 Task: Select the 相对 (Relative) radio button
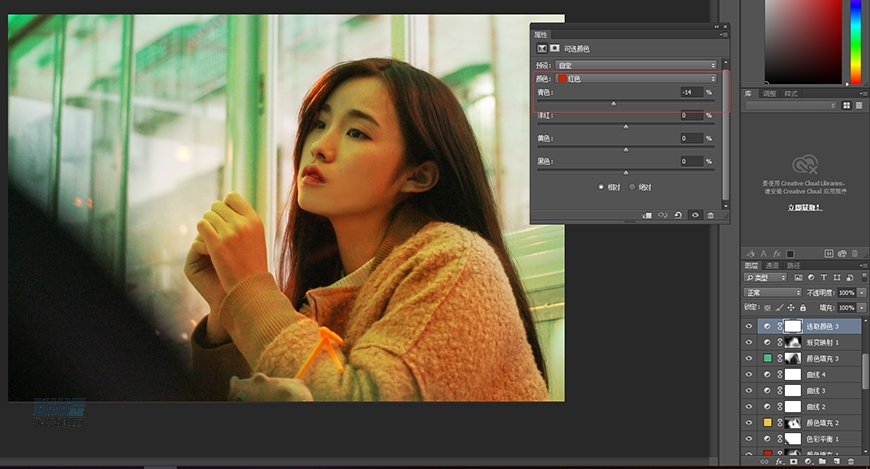click(601, 187)
